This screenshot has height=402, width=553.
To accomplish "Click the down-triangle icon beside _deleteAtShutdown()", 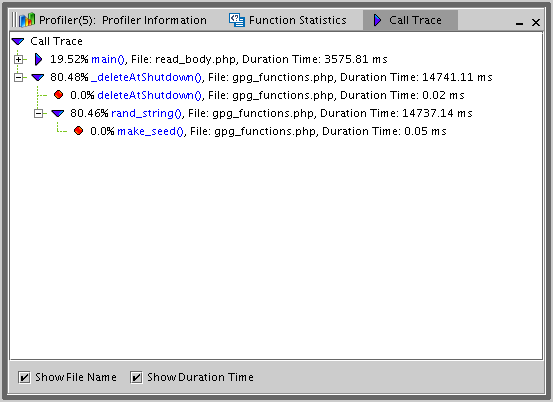I will [x=38, y=77].
